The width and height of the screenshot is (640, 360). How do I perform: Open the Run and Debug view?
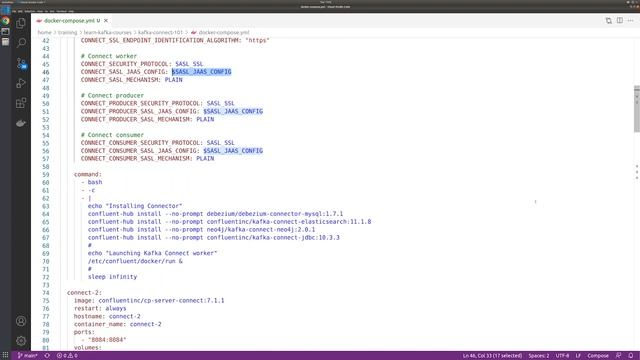tap(21, 83)
